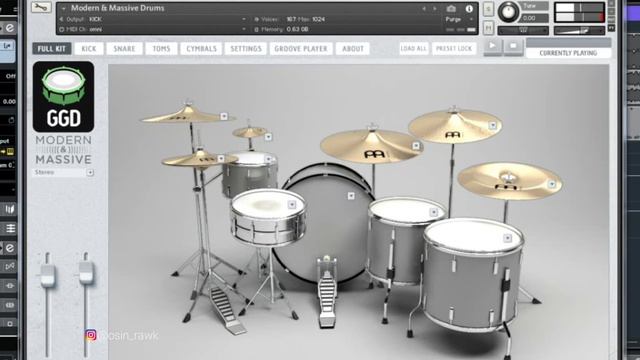The width and height of the screenshot is (640, 360).
Task: Expand the instrument name dropdown arrow
Action: 63,8
